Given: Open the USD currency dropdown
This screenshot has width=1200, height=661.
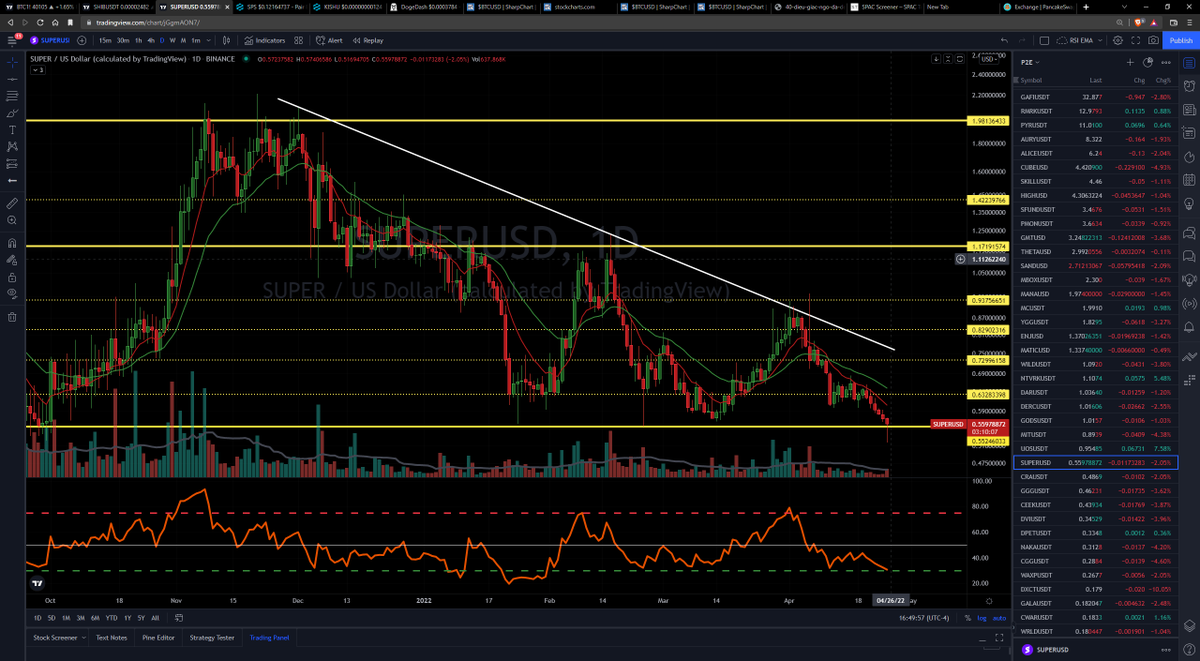Looking at the screenshot, I should pyautogui.click(x=987, y=59).
